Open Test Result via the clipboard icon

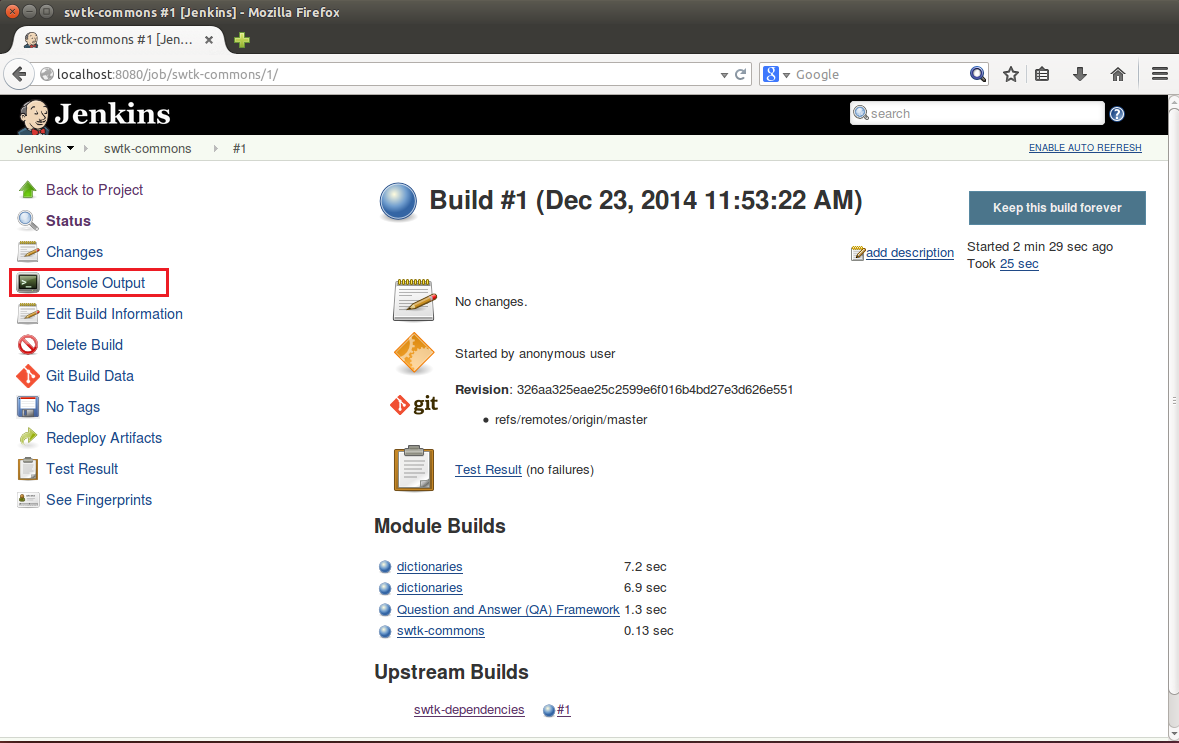27,468
